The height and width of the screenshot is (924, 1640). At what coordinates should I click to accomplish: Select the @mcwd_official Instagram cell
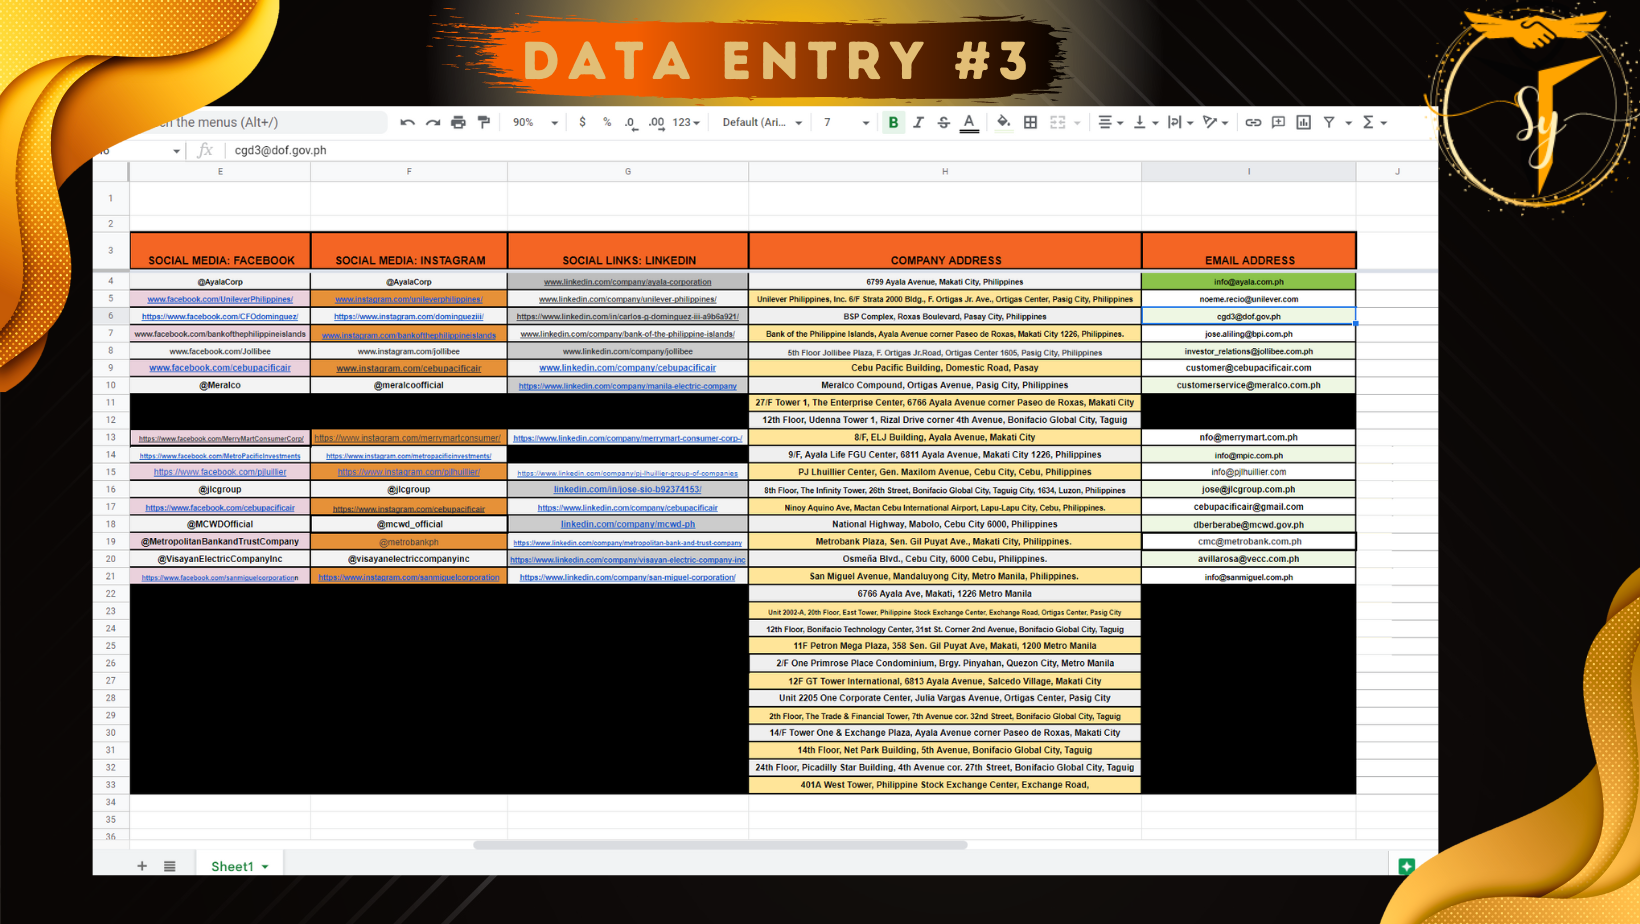tap(409, 524)
